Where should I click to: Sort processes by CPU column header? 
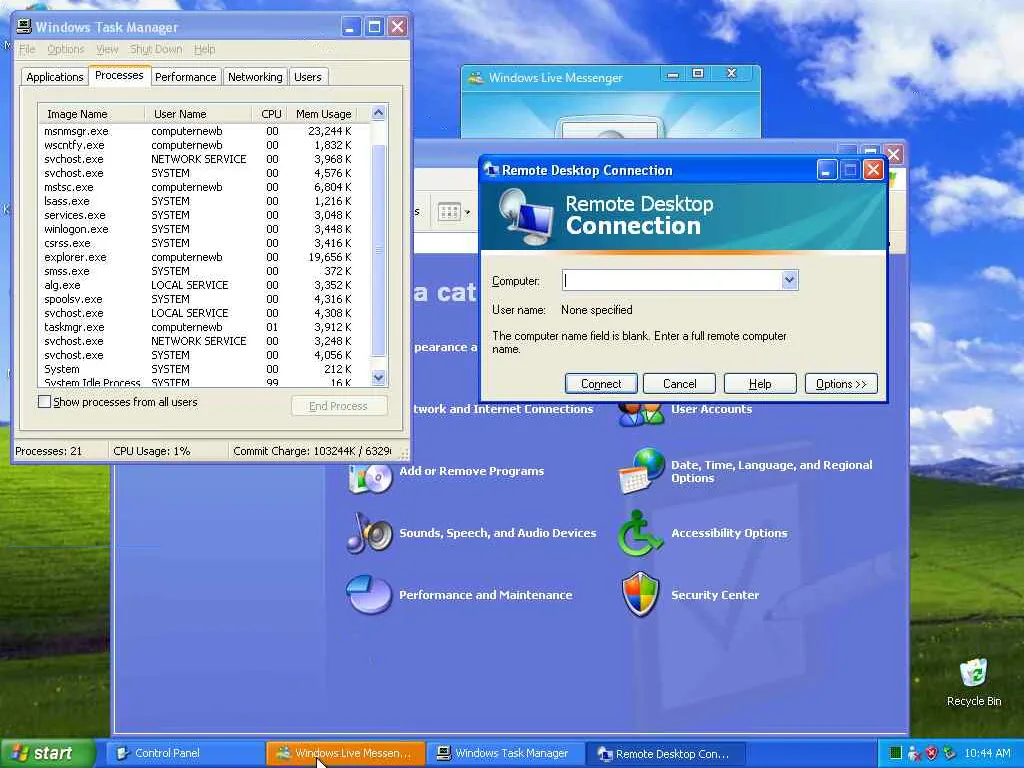coord(269,114)
